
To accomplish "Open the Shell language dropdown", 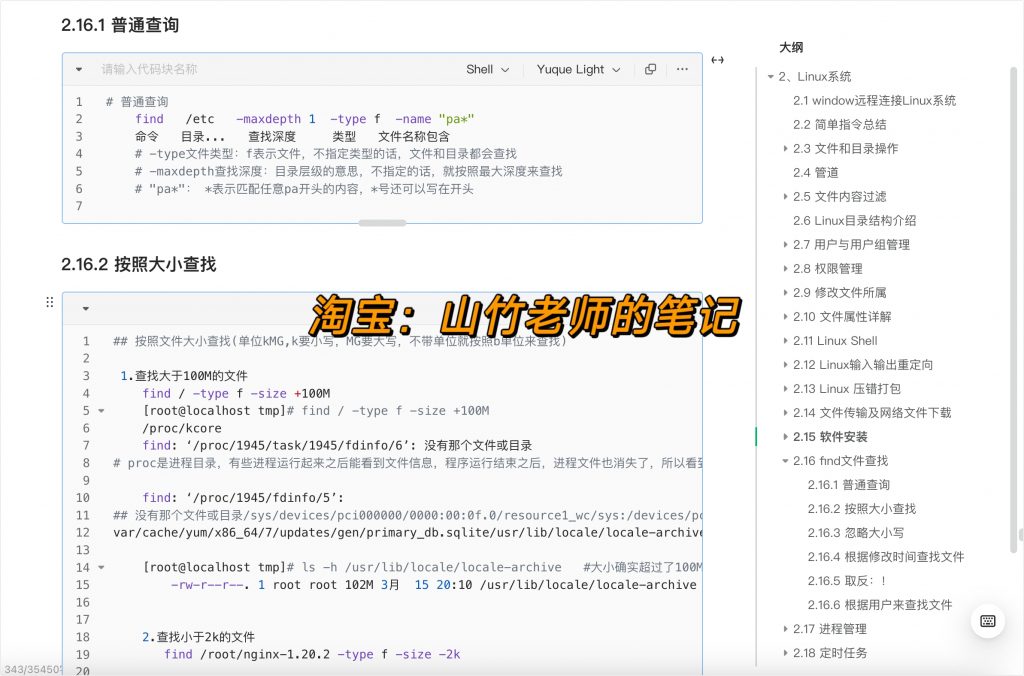I will 486,69.
